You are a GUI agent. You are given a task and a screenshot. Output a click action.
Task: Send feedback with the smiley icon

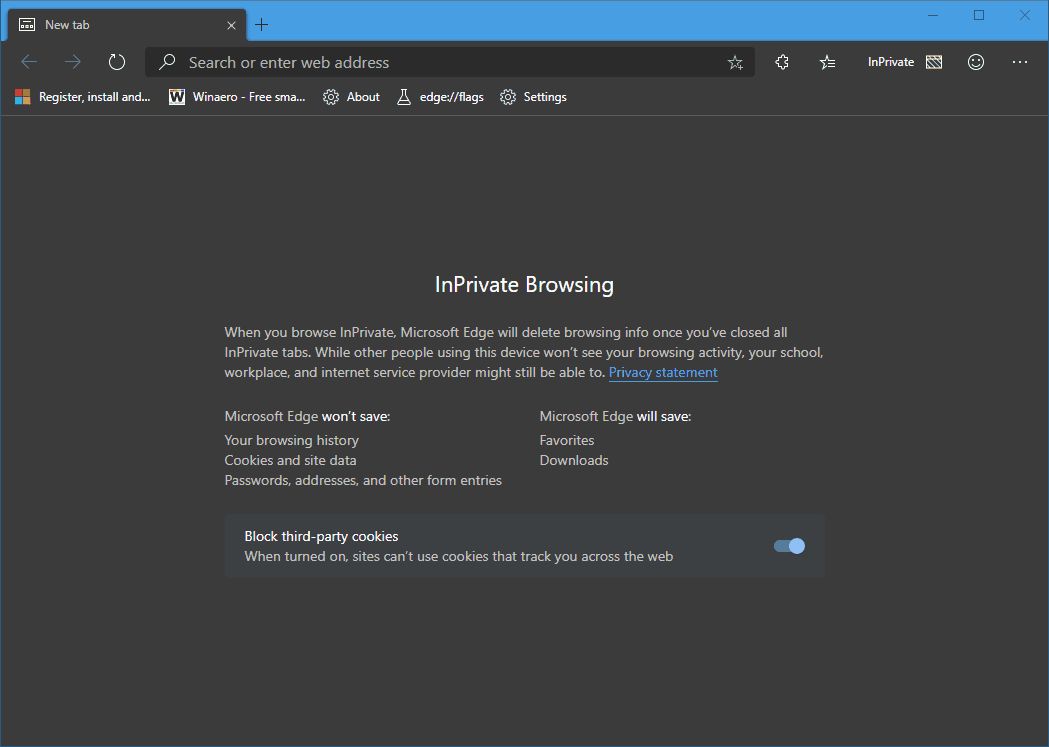[975, 62]
